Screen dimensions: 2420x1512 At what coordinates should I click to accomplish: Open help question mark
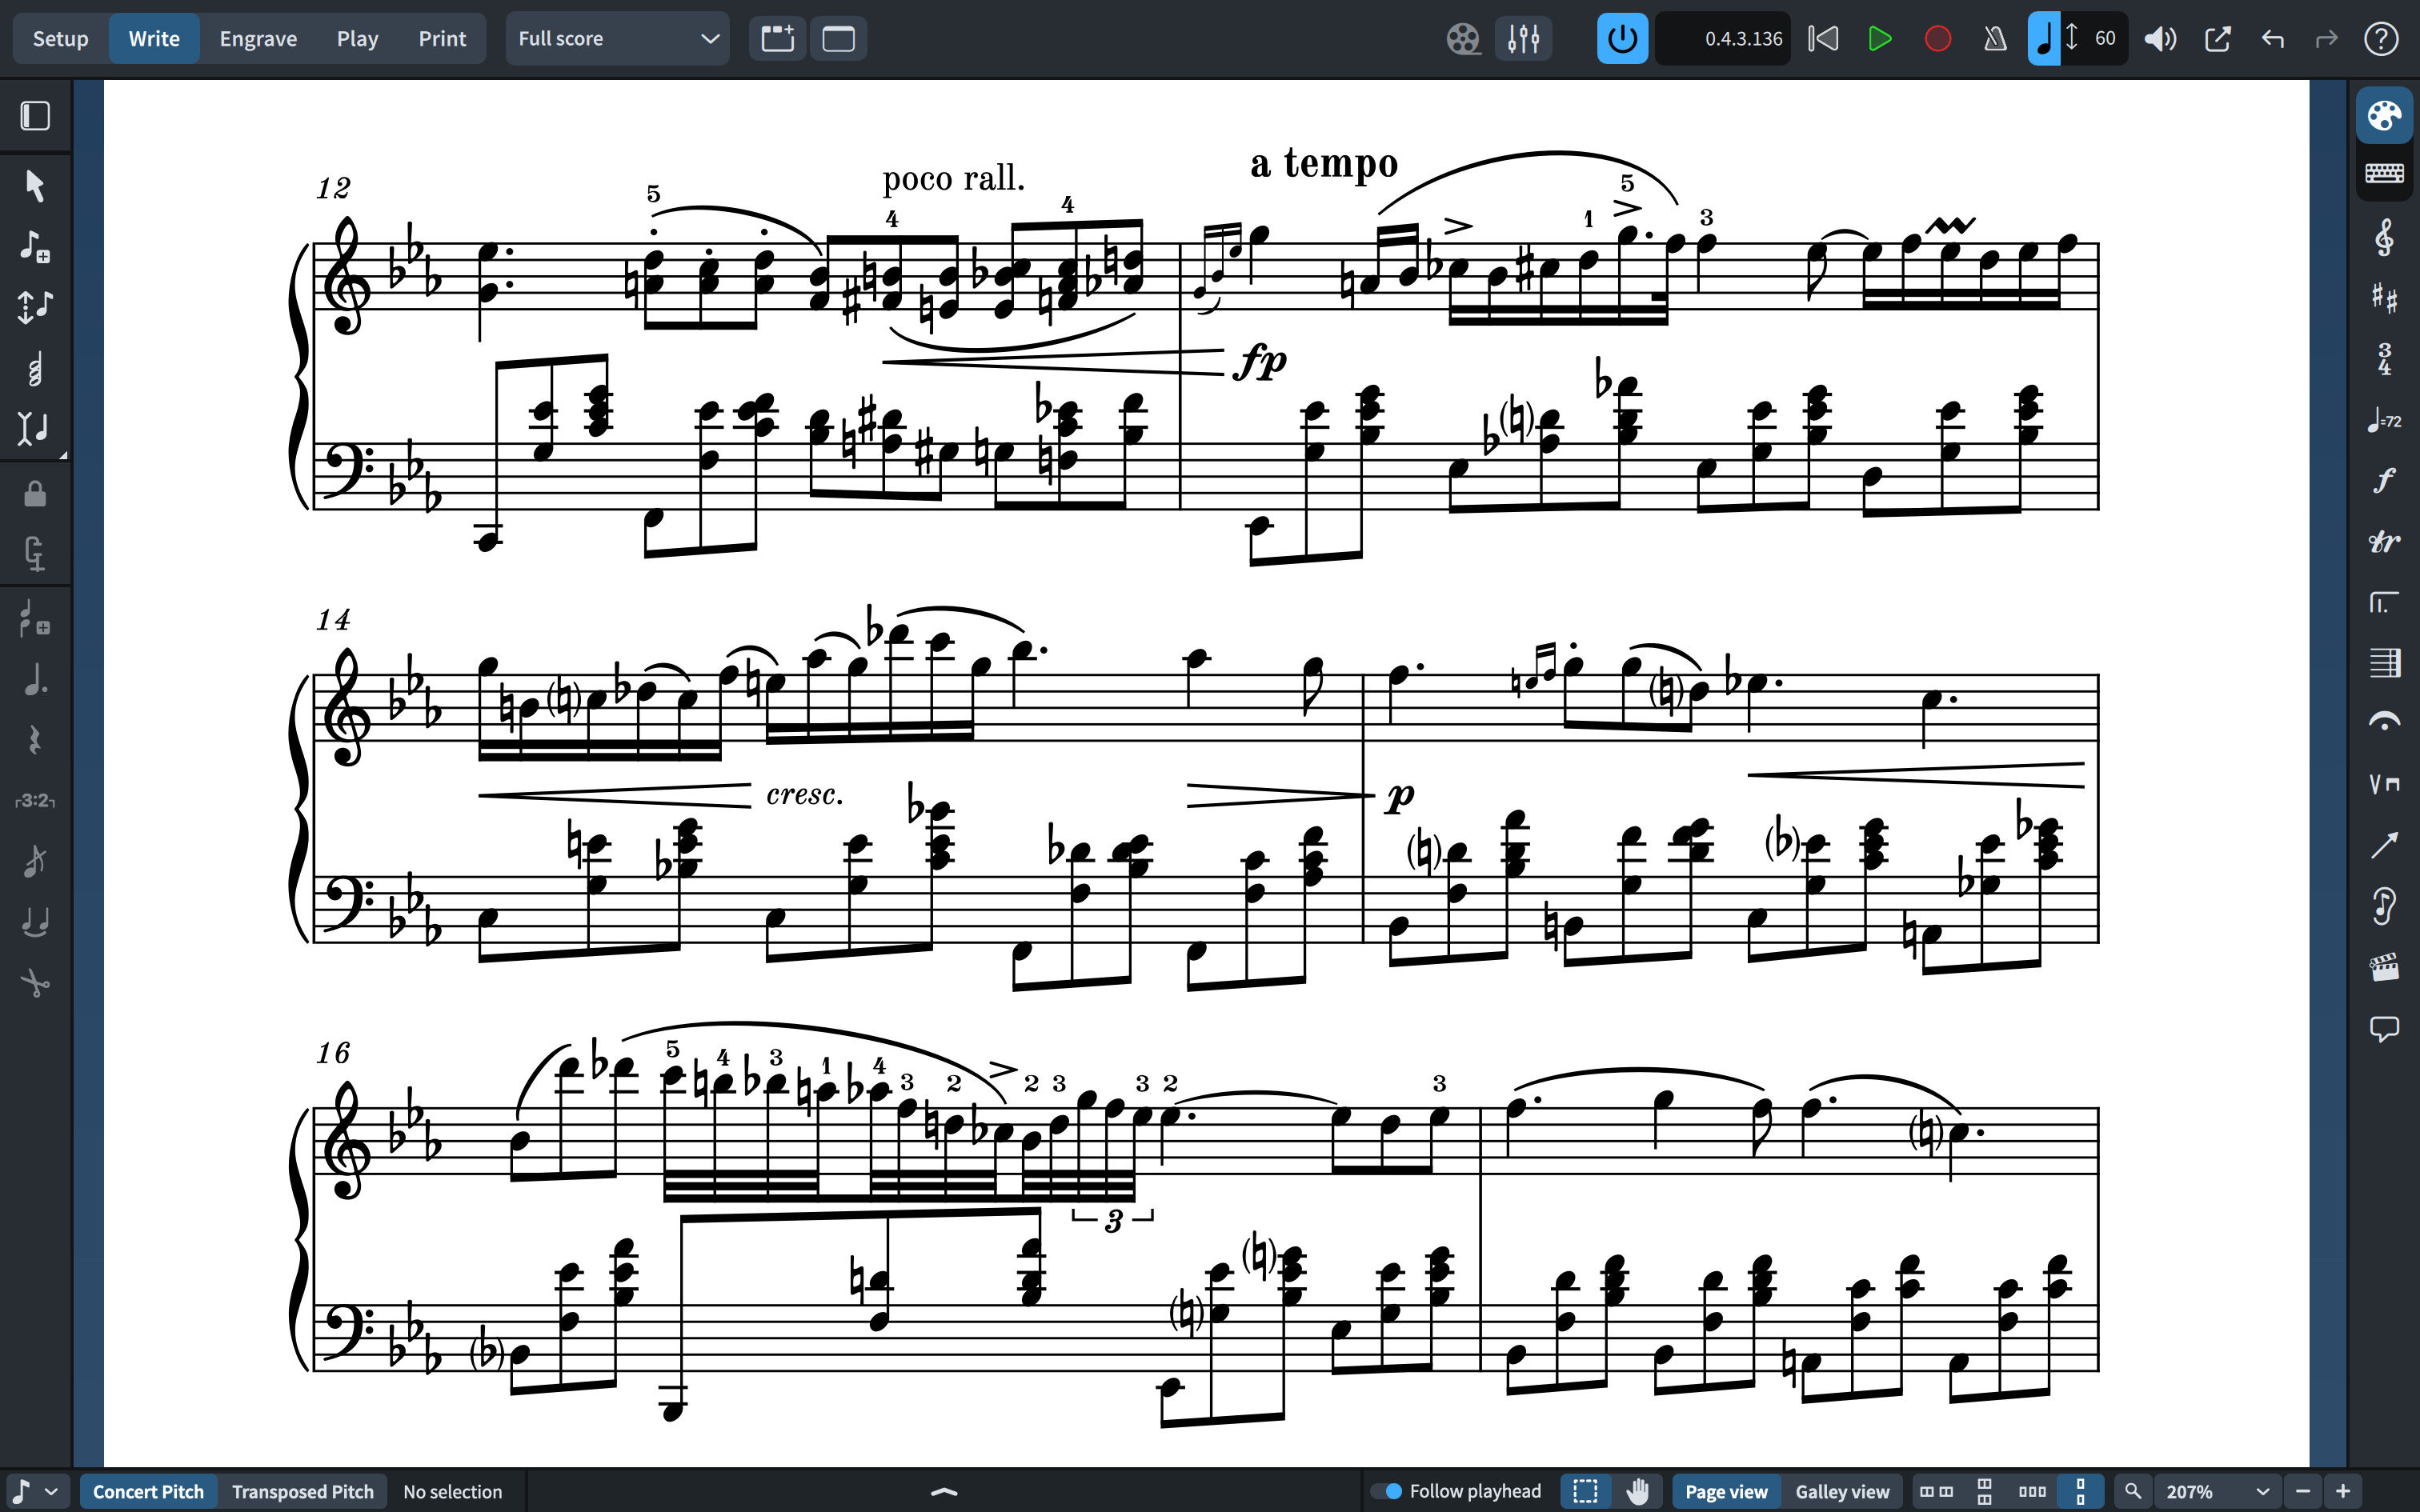point(2381,39)
